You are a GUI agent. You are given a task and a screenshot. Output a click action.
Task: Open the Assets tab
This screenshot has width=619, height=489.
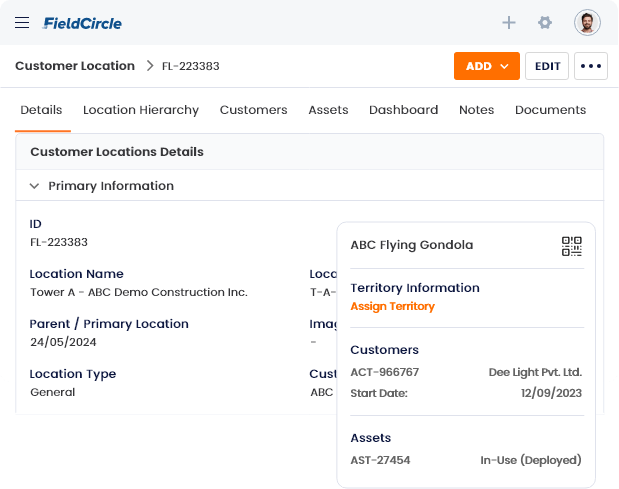pos(328,110)
